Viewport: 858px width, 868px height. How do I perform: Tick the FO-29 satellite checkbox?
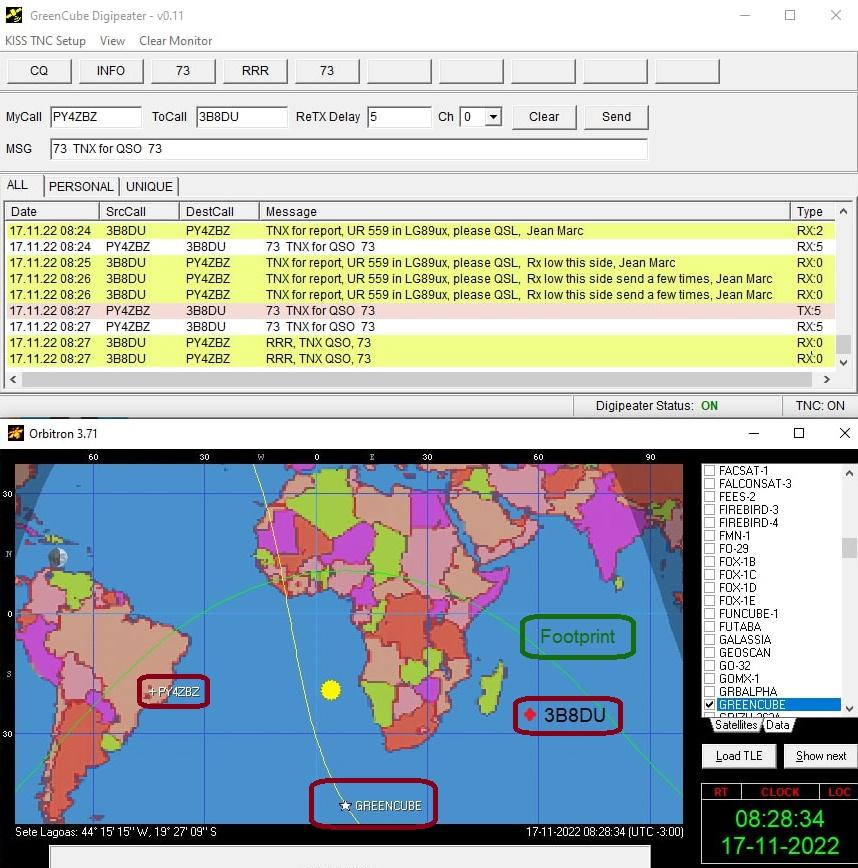[710, 549]
